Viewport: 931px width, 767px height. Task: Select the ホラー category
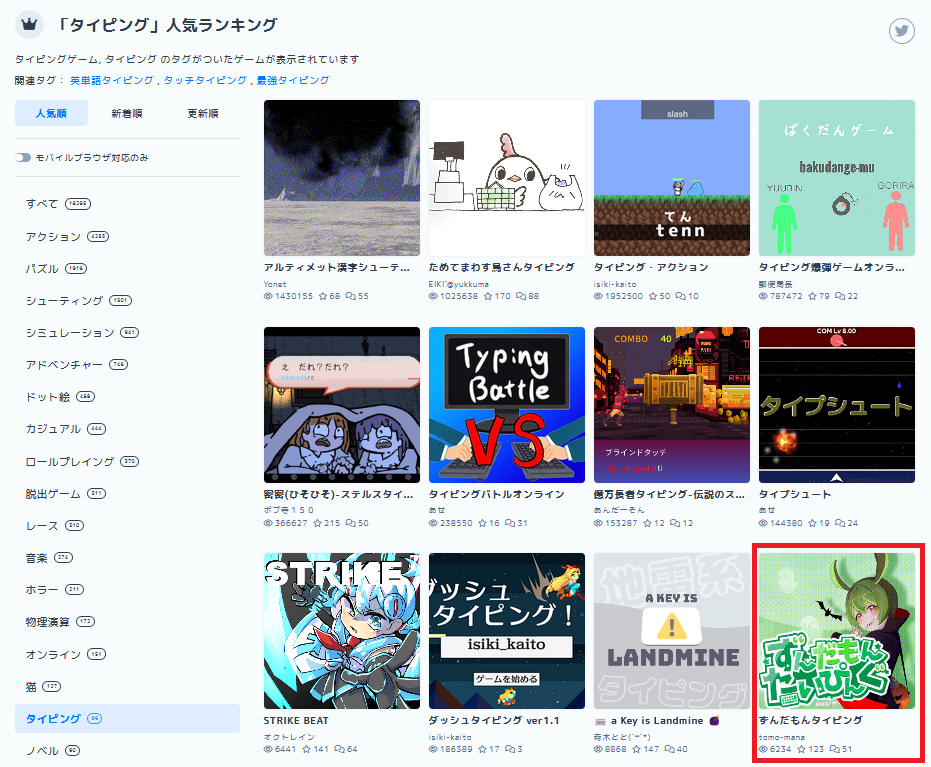click(x=127, y=589)
